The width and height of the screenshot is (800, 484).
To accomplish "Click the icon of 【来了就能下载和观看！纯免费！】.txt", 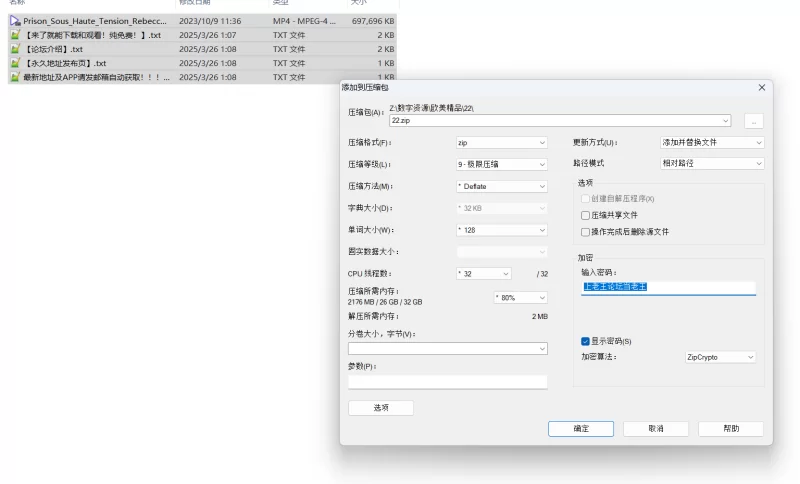I will tap(15, 35).
